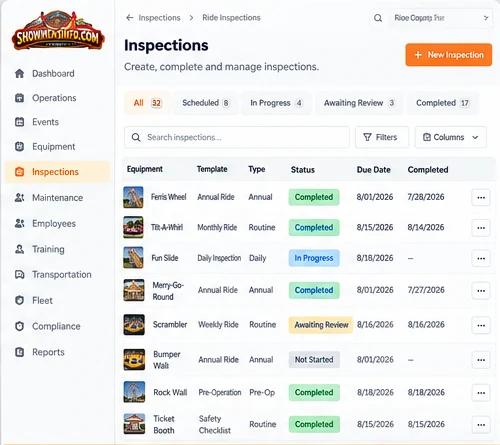
Task: Switch to the In Progress tab
Action: 276,103
